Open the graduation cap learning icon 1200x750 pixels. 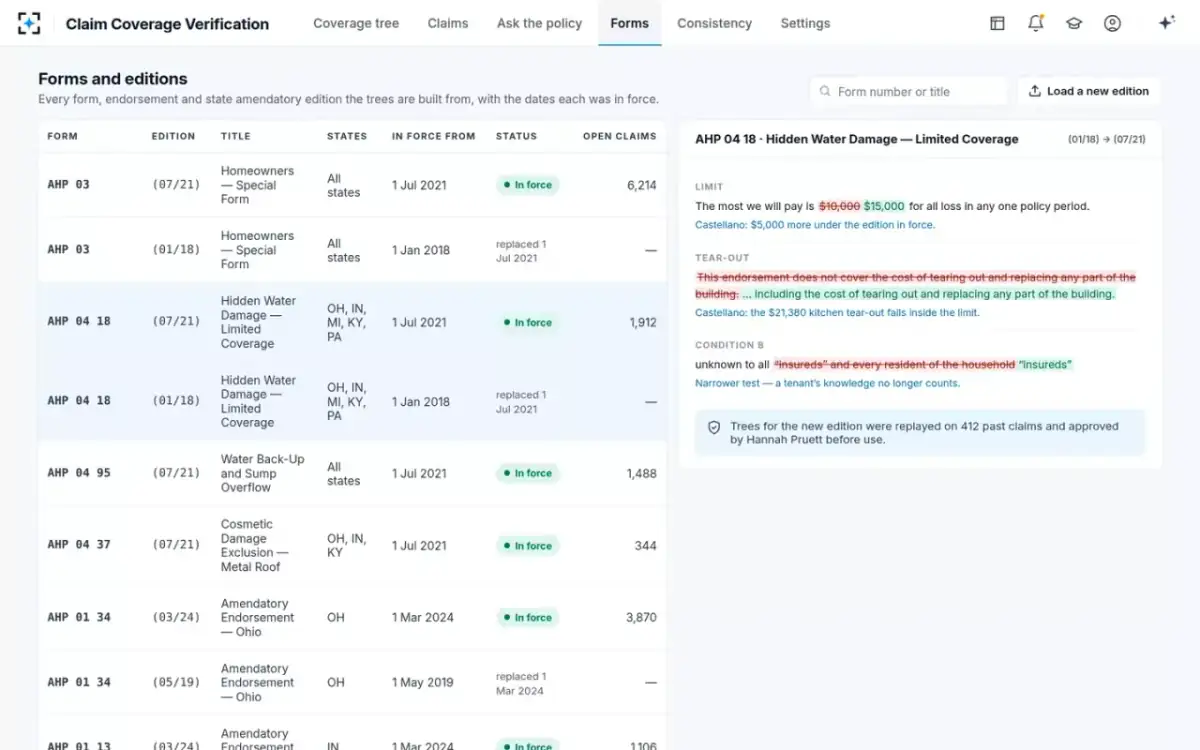[x=1074, y=23]
